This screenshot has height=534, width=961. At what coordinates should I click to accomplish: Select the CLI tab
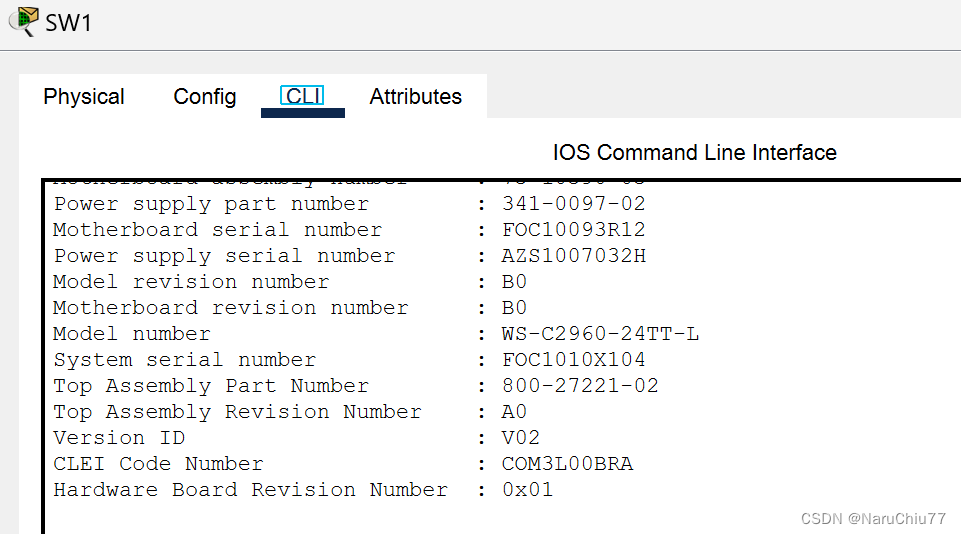[x=302, y=96]
